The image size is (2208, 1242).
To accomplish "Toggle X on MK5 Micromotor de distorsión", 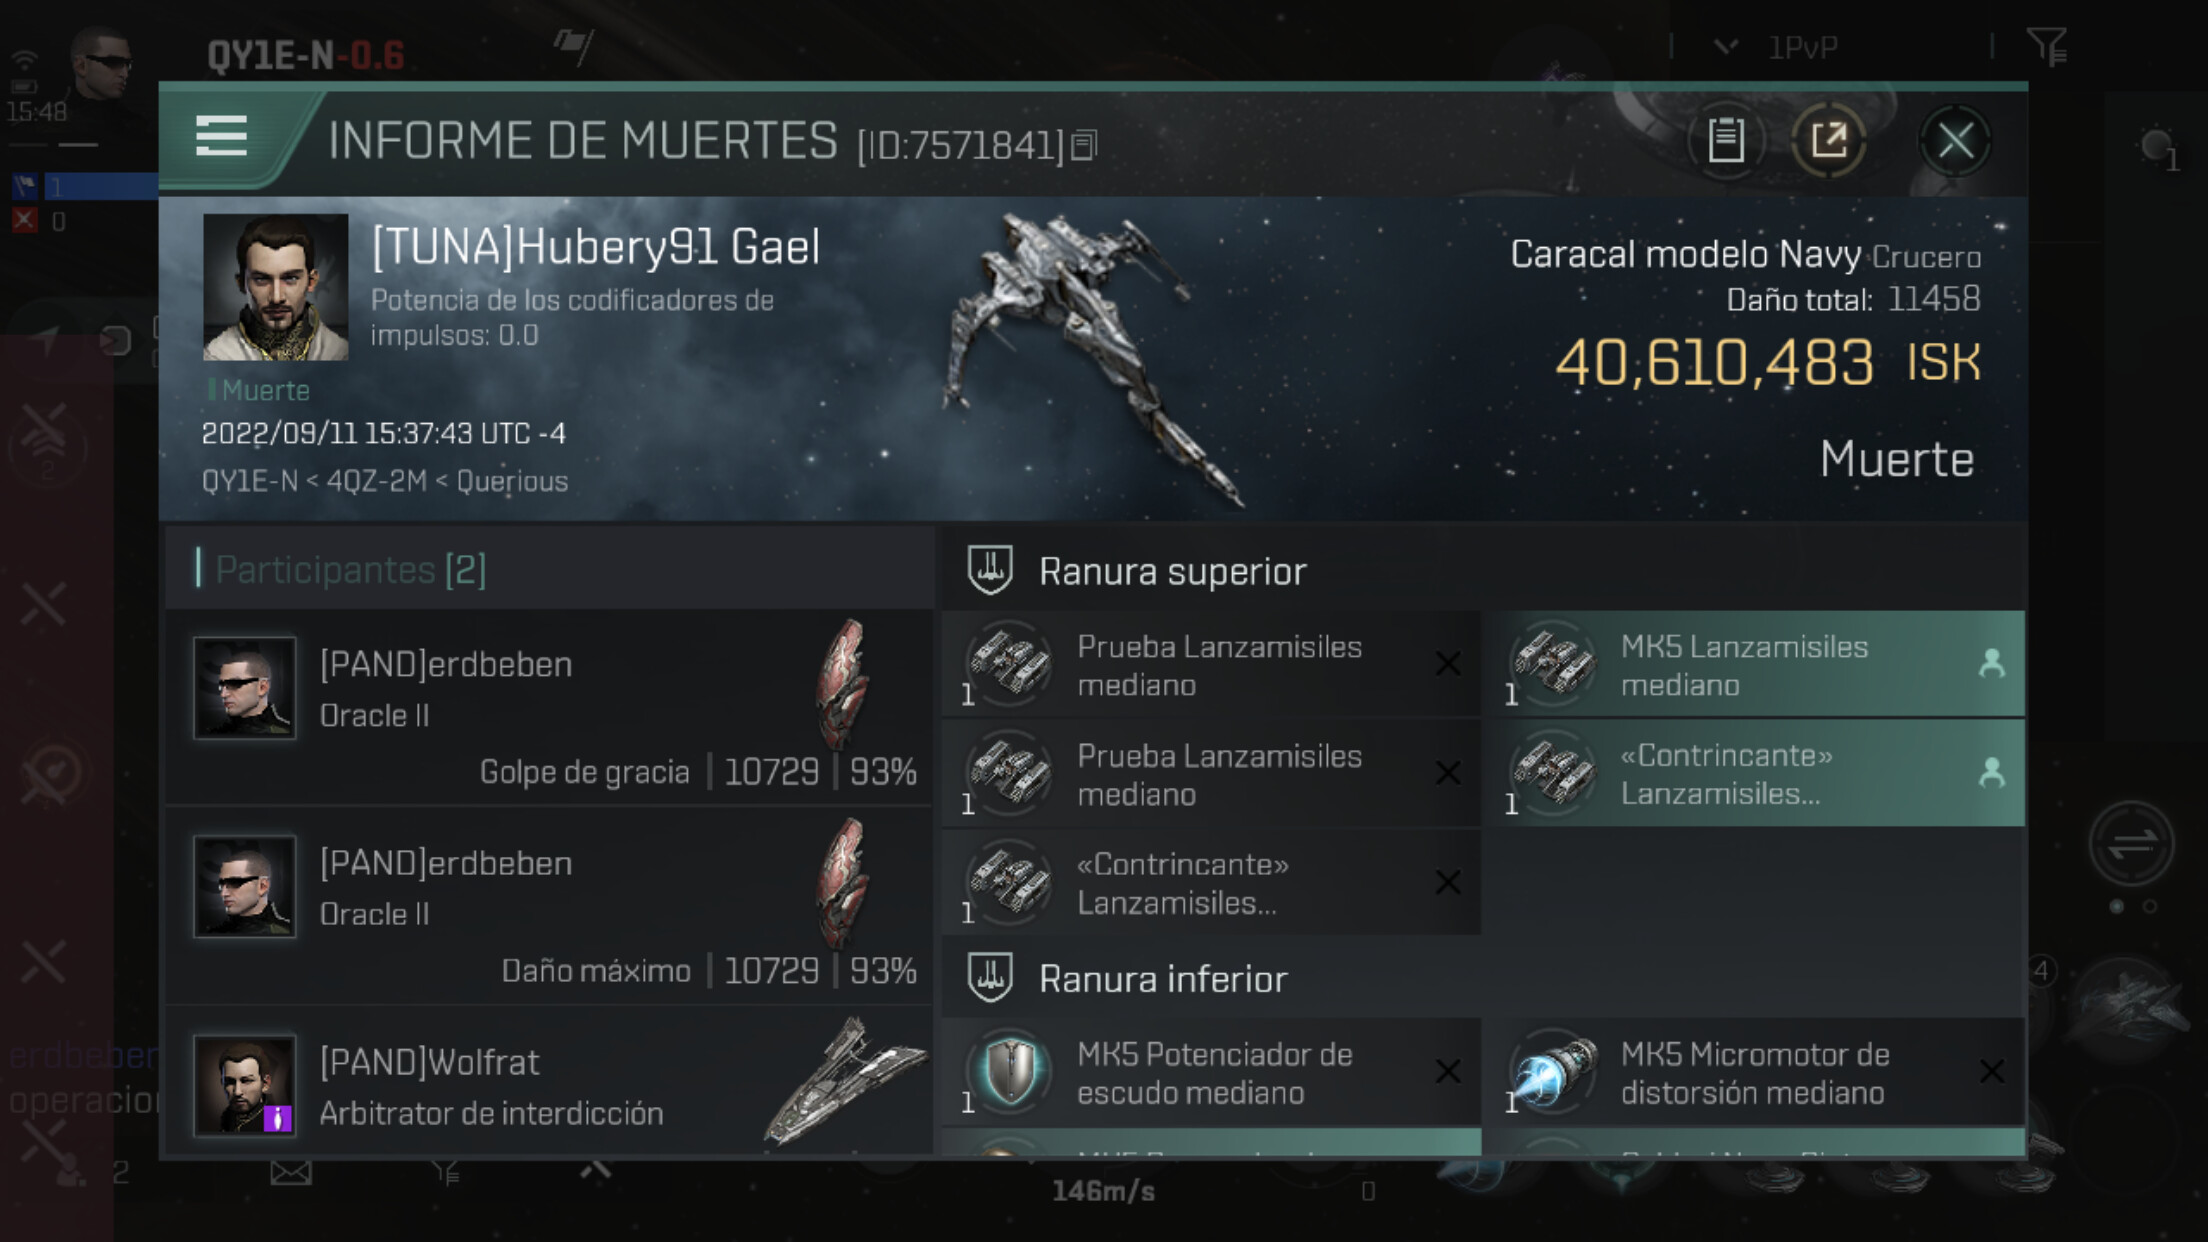I will (1991, 1072).
